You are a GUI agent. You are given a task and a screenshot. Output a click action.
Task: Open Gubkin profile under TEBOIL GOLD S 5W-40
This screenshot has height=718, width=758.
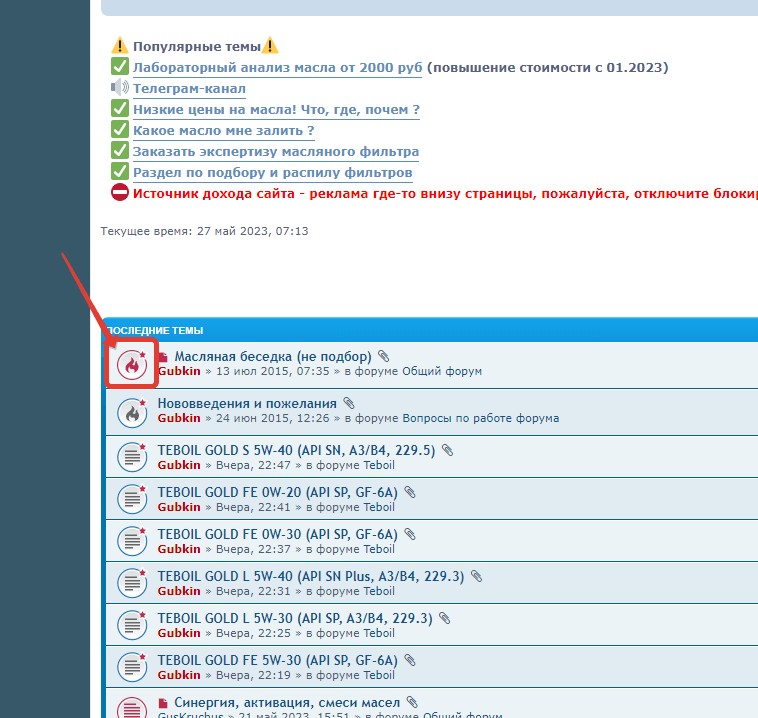[179, 465]
